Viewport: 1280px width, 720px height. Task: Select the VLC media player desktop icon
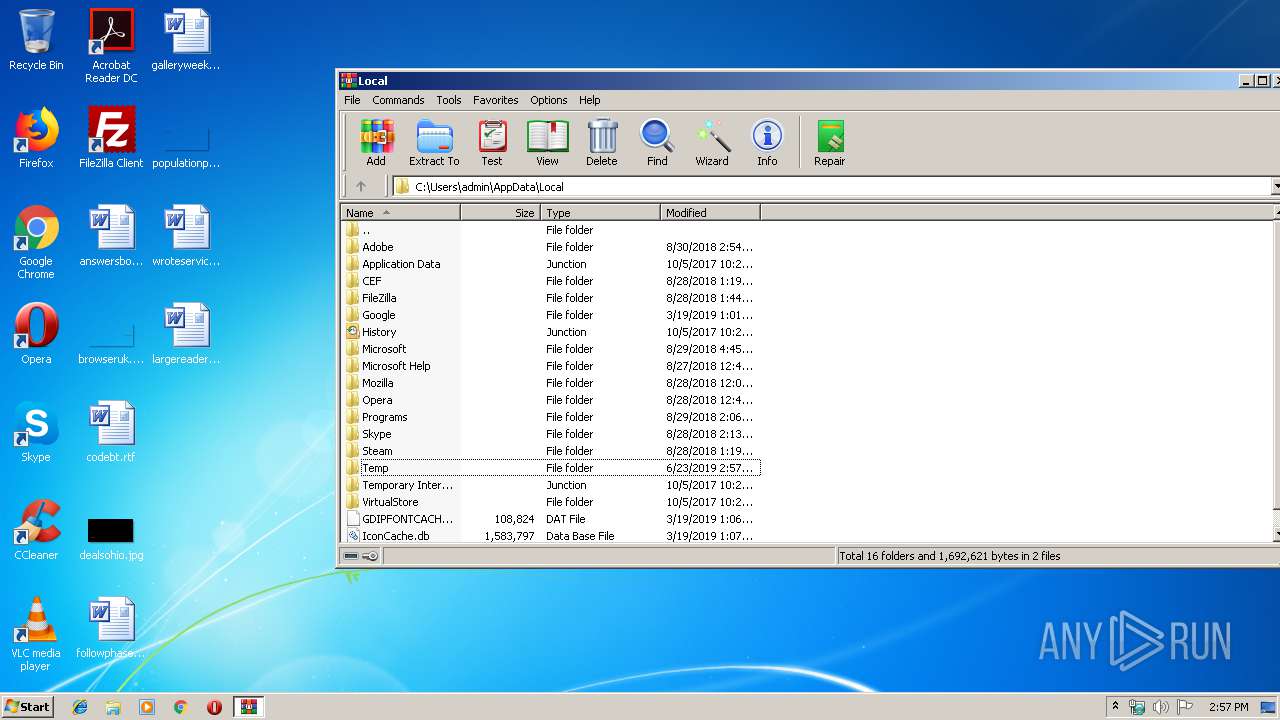[36, 634]
